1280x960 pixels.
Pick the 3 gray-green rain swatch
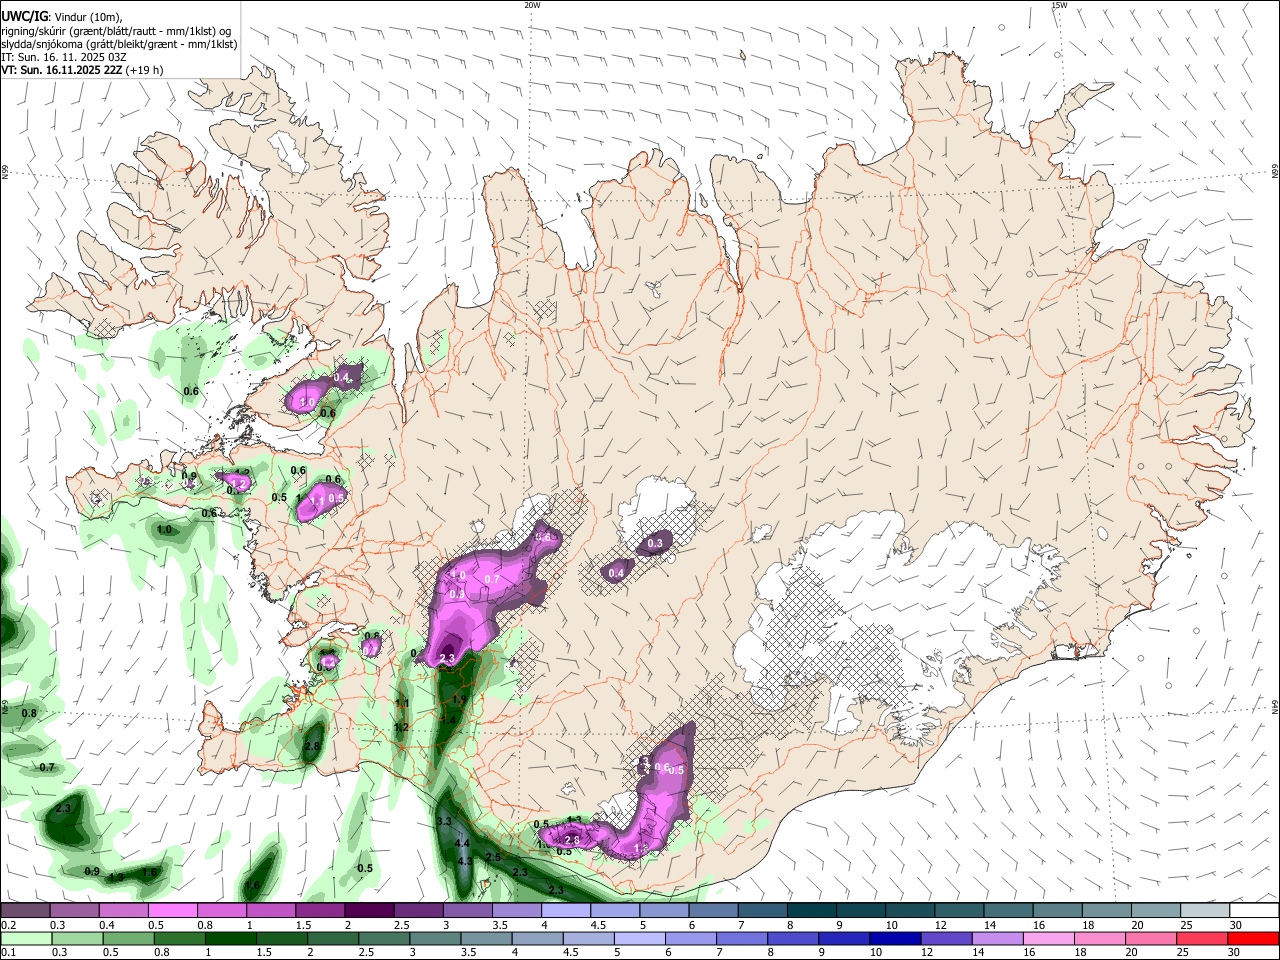pyautogui.click(x=435, y=938)
